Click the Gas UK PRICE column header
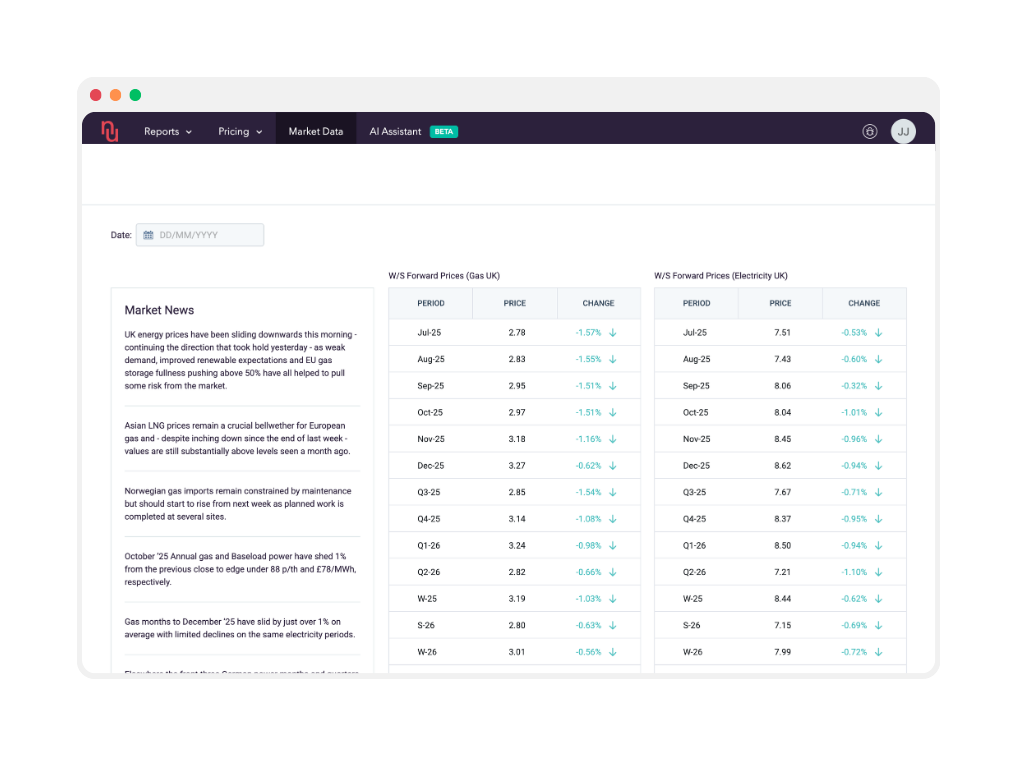Viewport: 1024px width, 768px height. (x=515, y=304)
